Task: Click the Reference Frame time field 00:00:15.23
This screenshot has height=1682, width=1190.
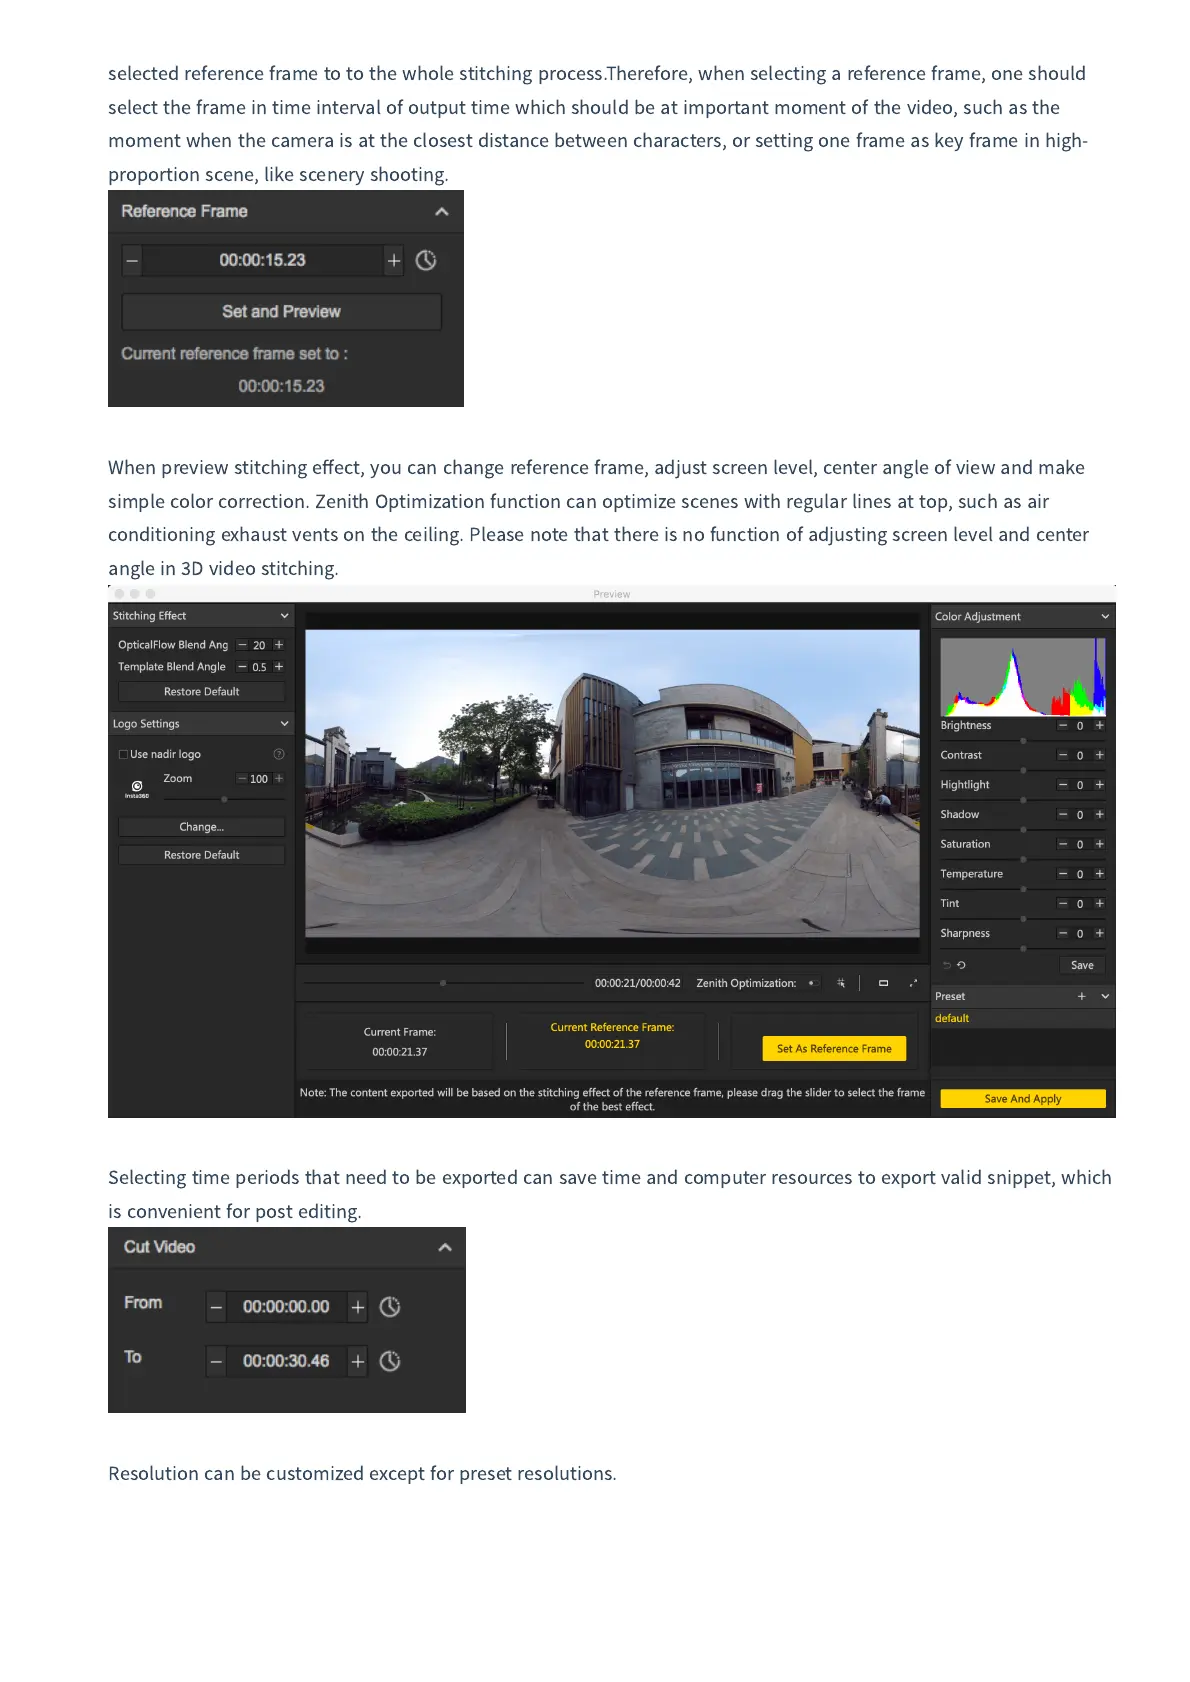Action: pos(262,261)
